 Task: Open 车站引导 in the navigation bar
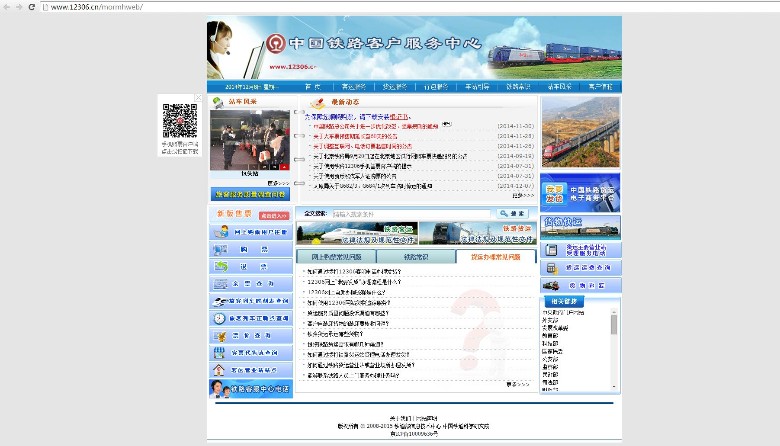pos(477,87)
